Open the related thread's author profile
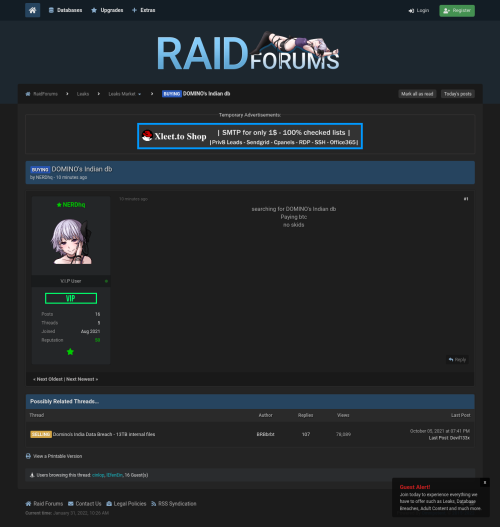500x527 pixels. click(265, 434)
